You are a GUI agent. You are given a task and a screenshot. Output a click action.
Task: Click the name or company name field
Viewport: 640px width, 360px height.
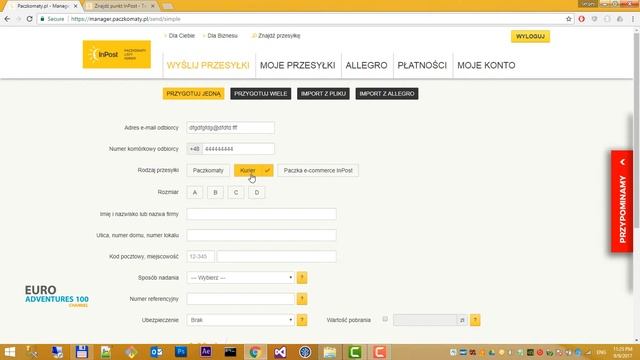262,214
